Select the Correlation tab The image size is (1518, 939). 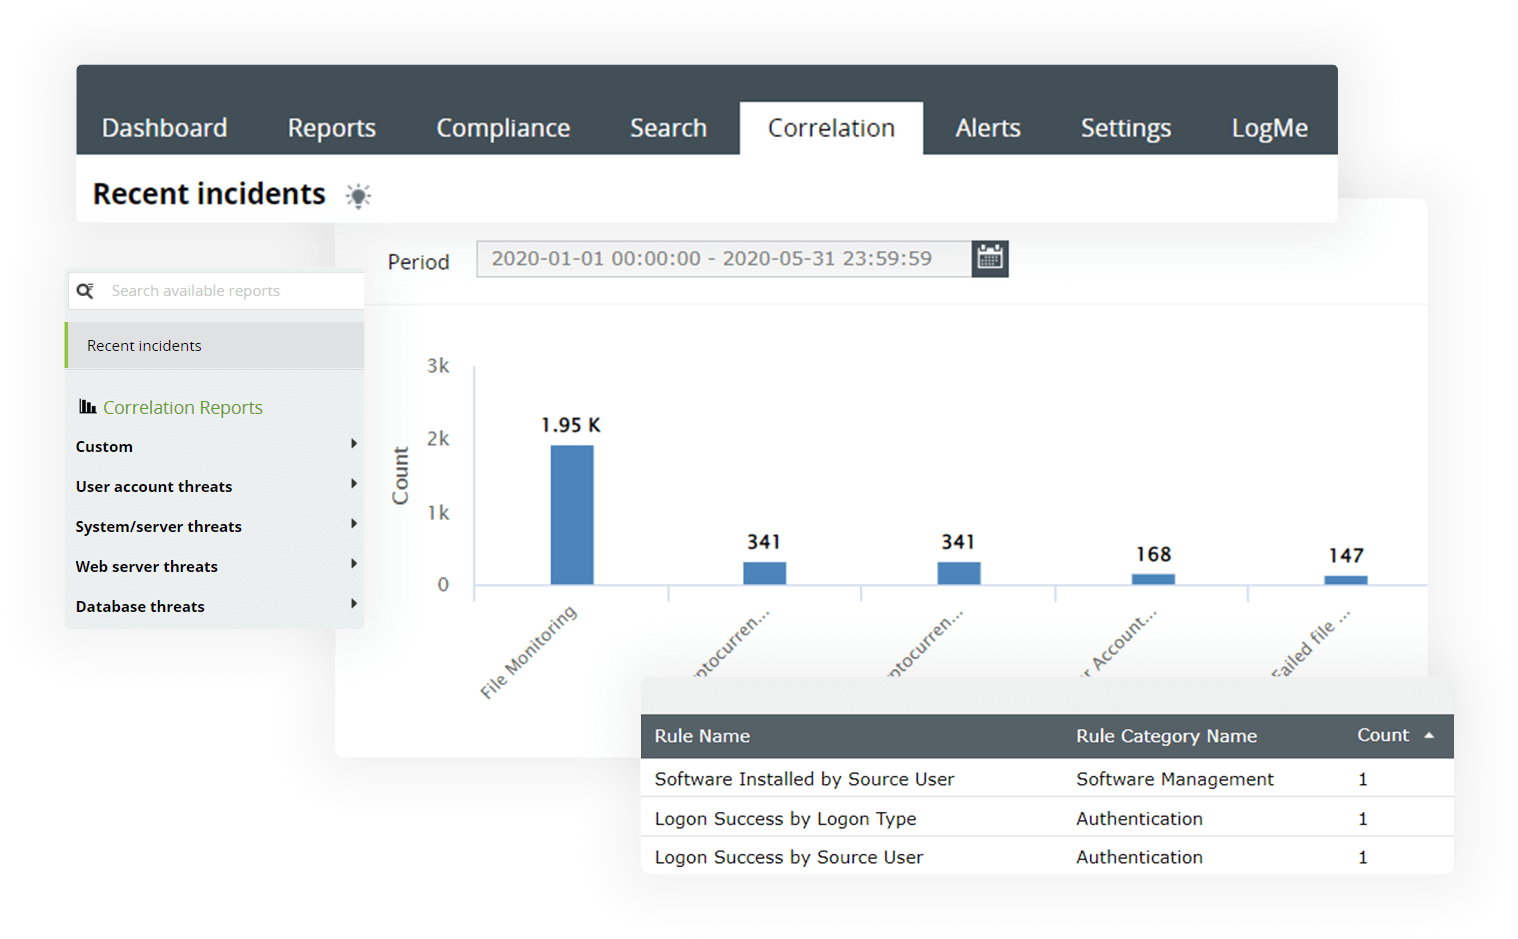(831, 128)
